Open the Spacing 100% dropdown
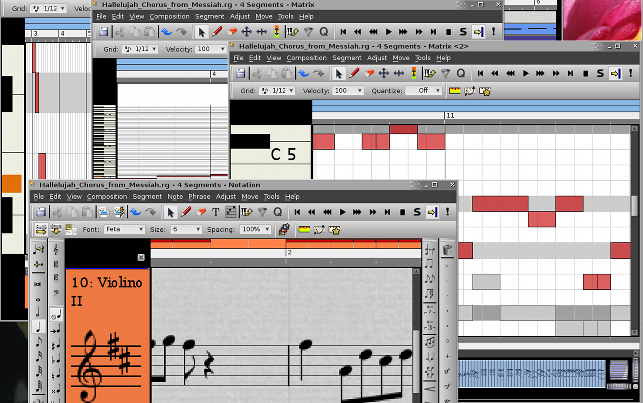 pyautogui.click(x=256, y=229)
